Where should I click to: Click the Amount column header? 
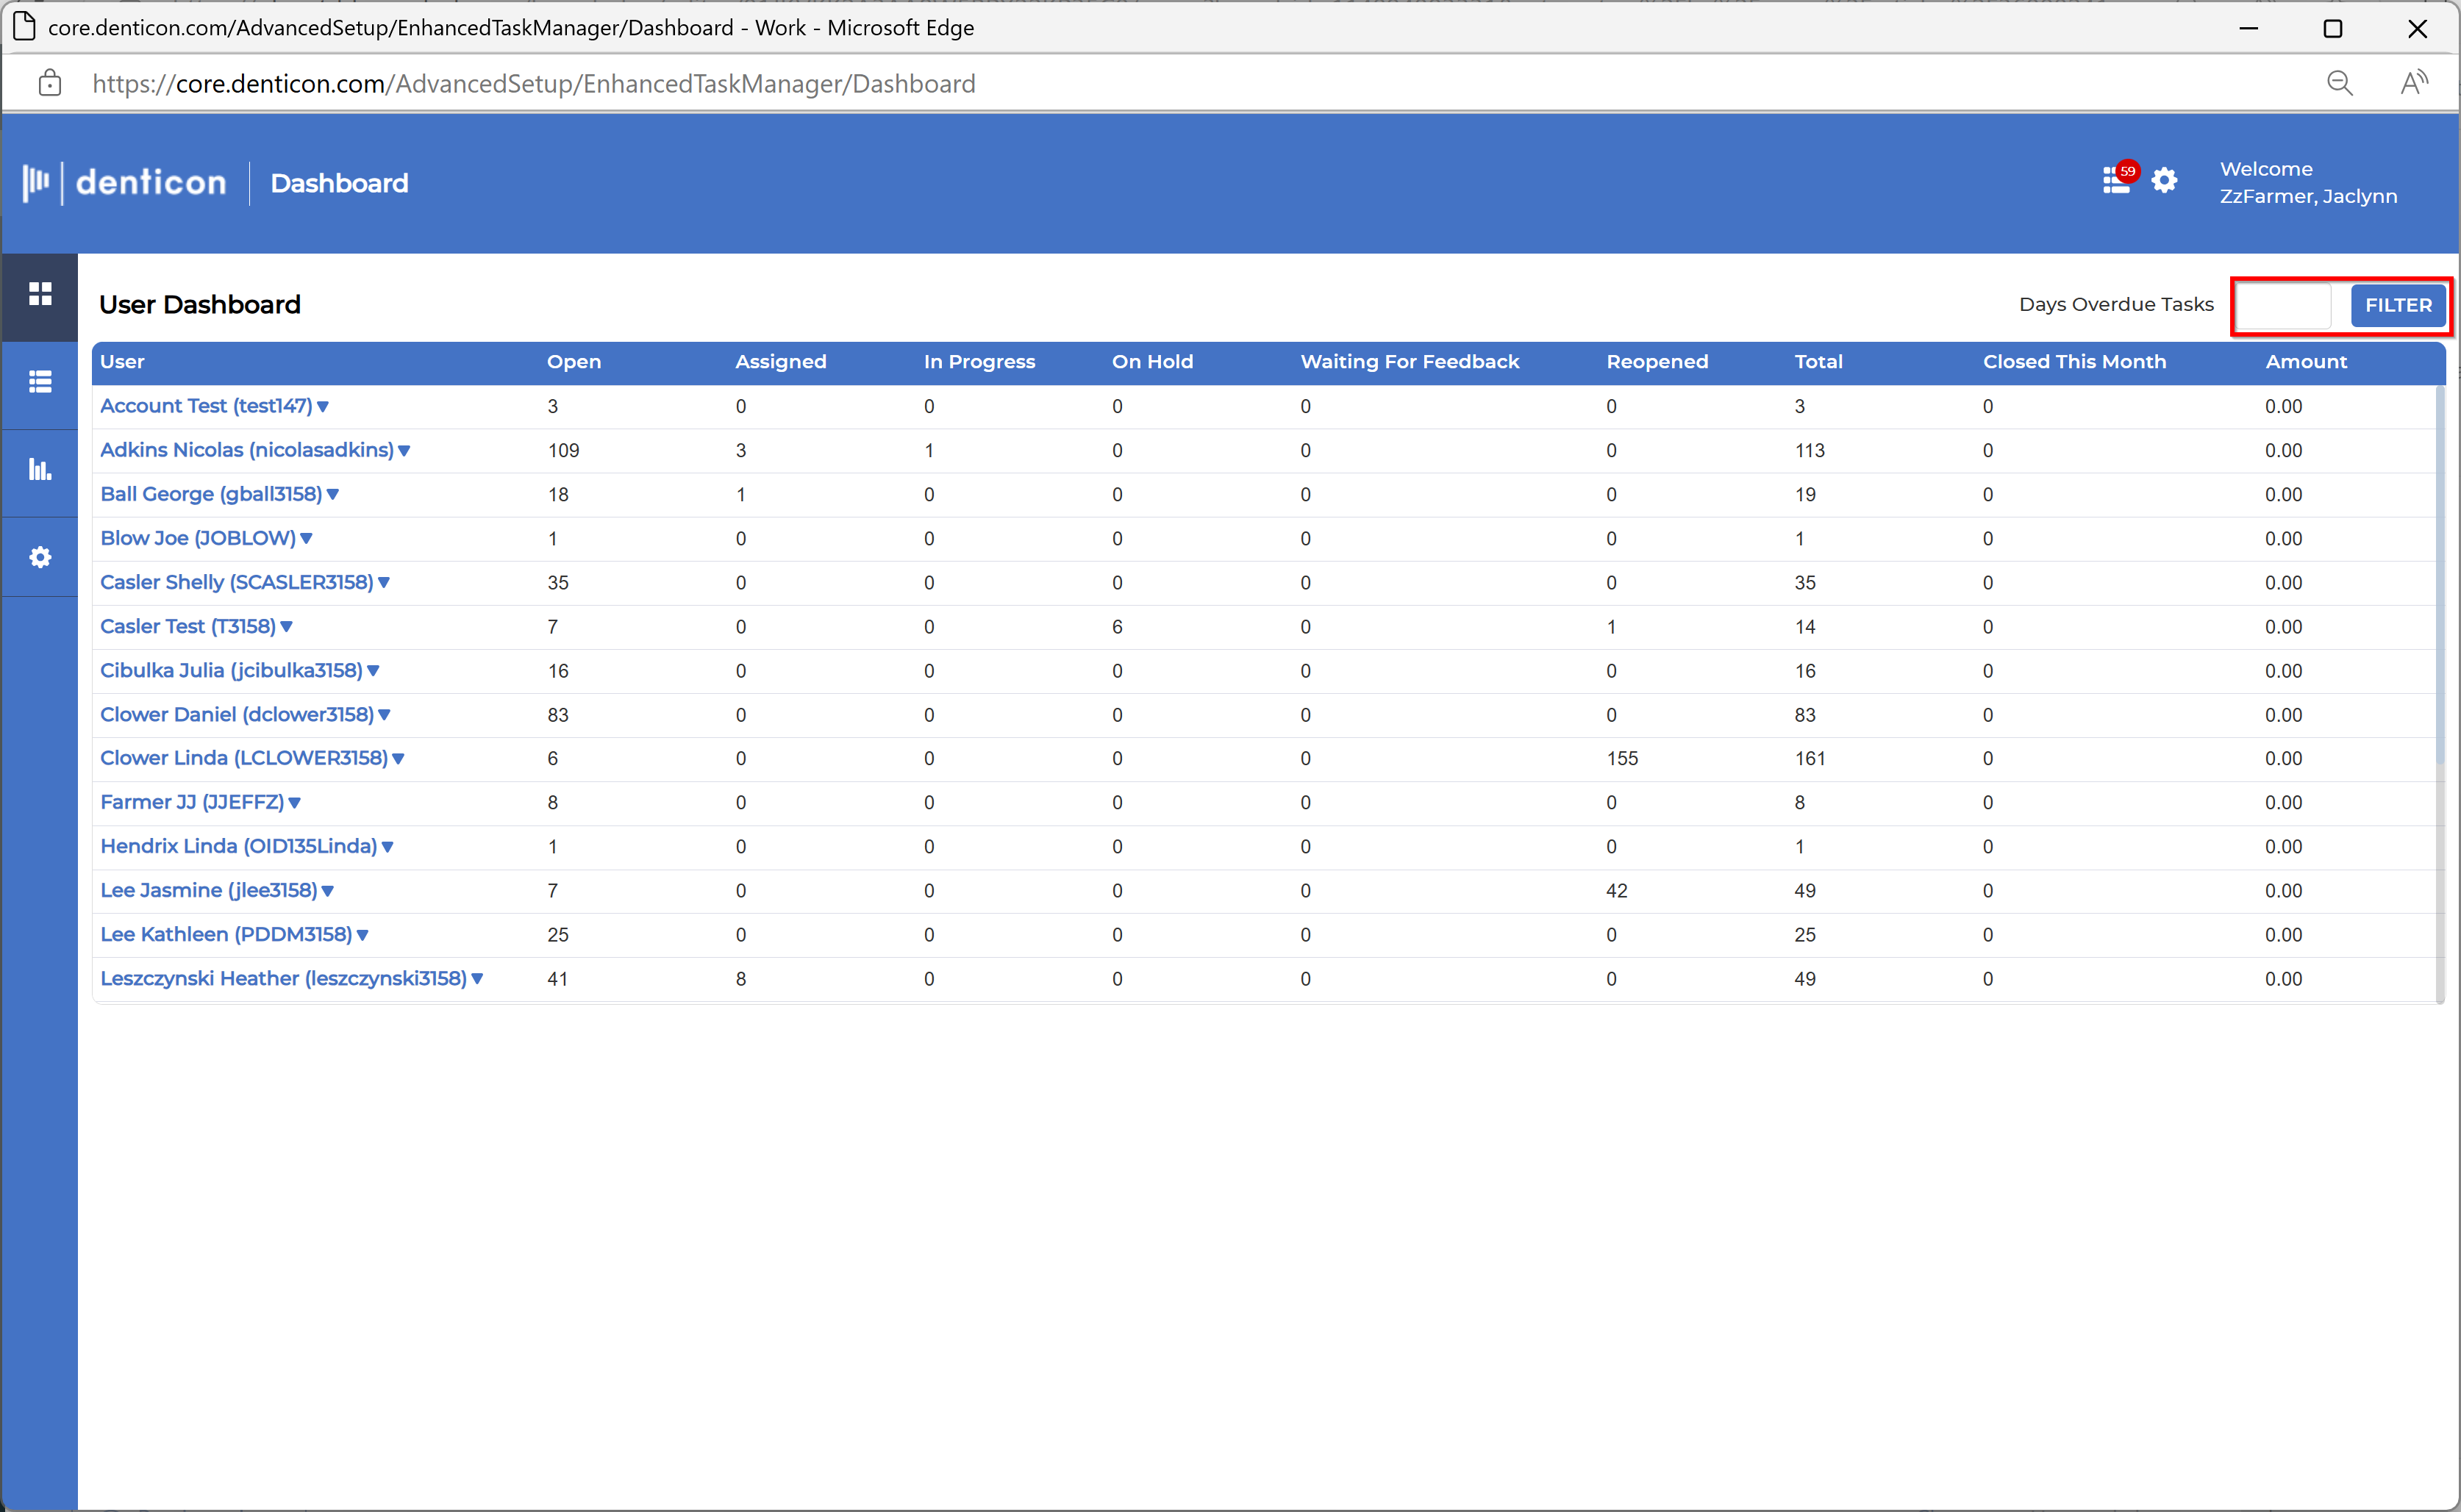(2305, 362)
